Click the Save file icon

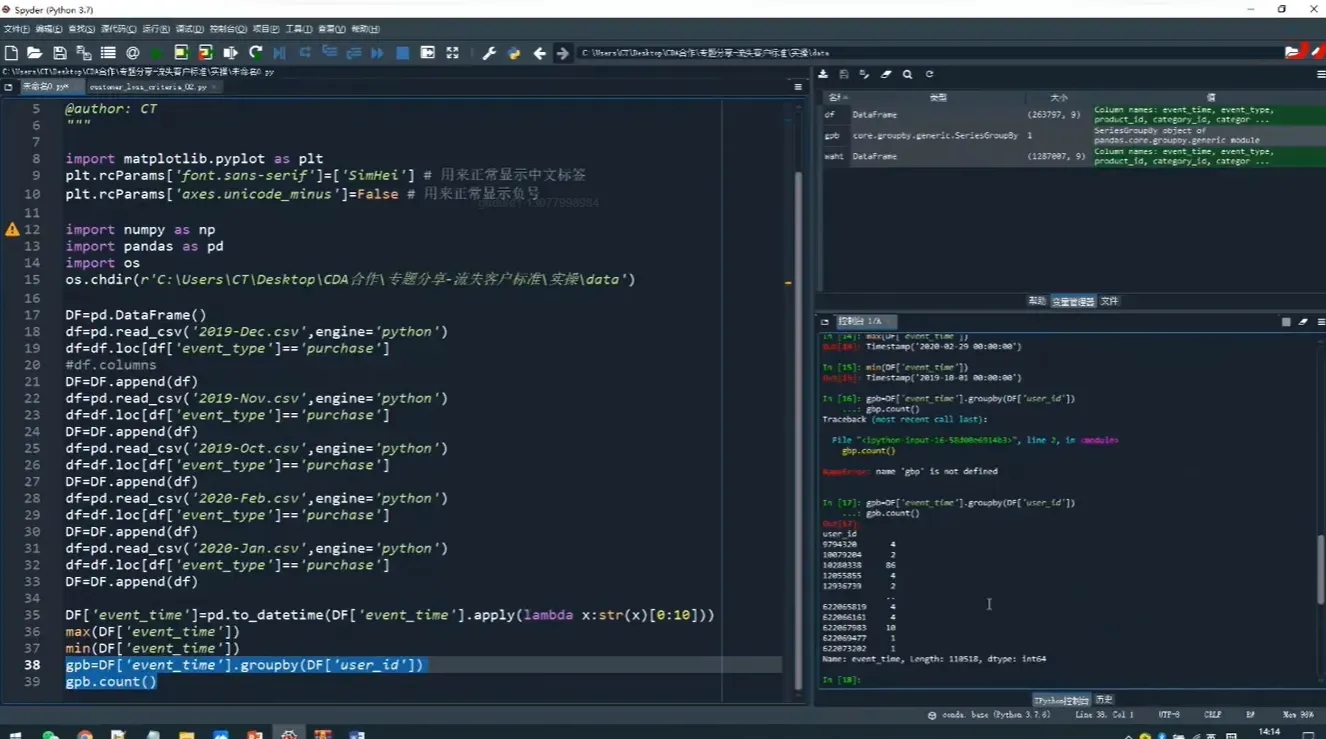(x=60, y=53)
